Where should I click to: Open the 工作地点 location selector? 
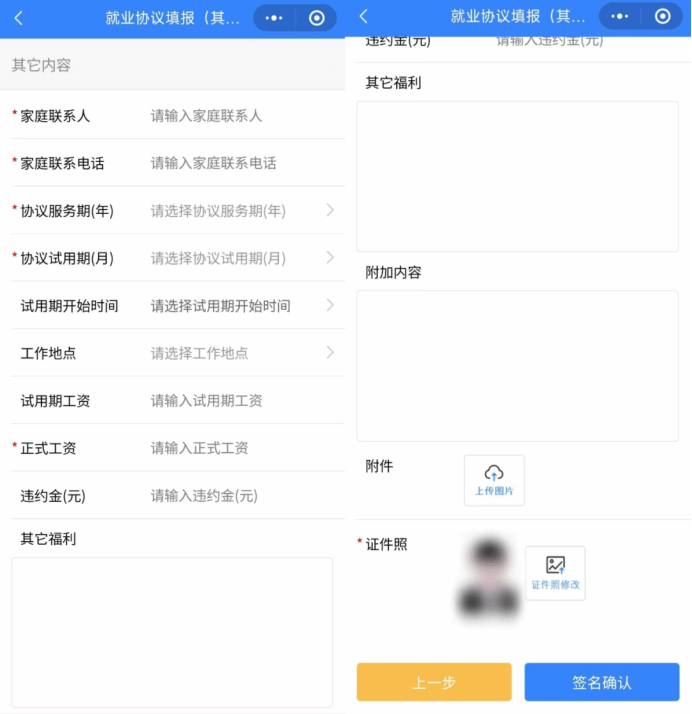click(x=240, y=353)
